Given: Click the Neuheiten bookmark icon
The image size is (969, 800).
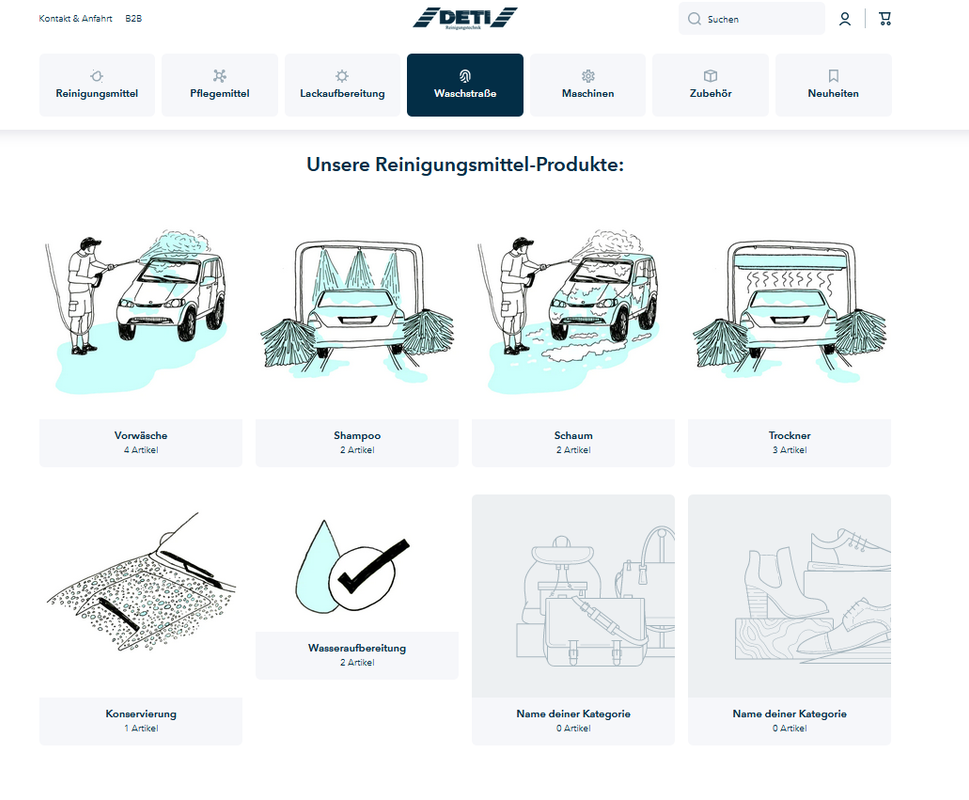Looking at the screenshot, I should pyautogui.click(x=833, y=76).
